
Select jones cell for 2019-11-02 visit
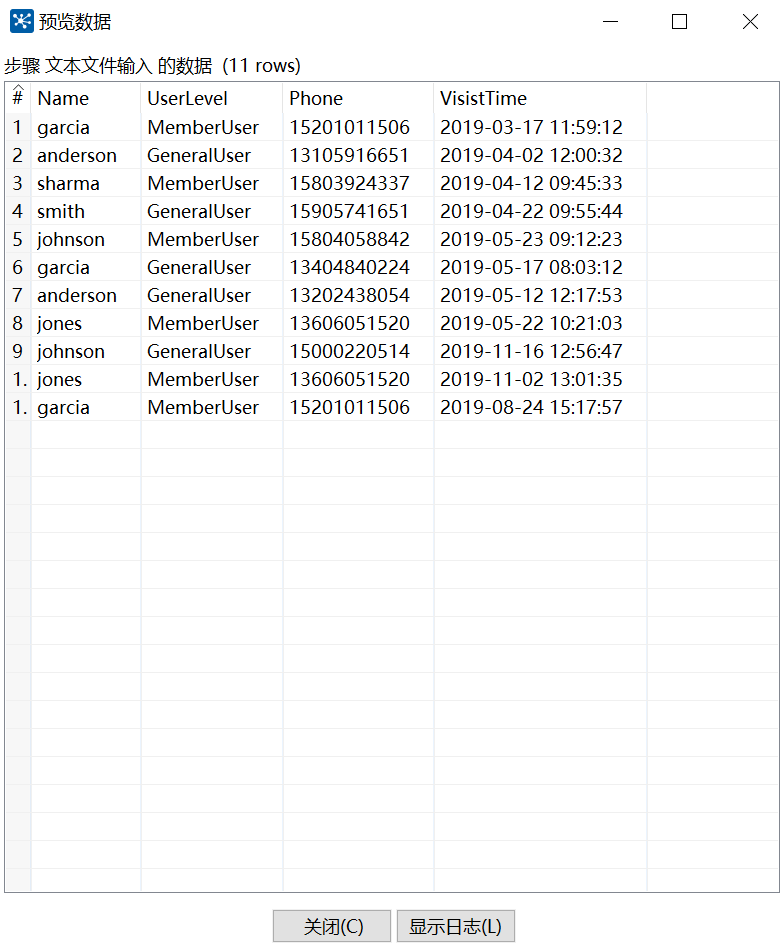[x=86, y=379]
